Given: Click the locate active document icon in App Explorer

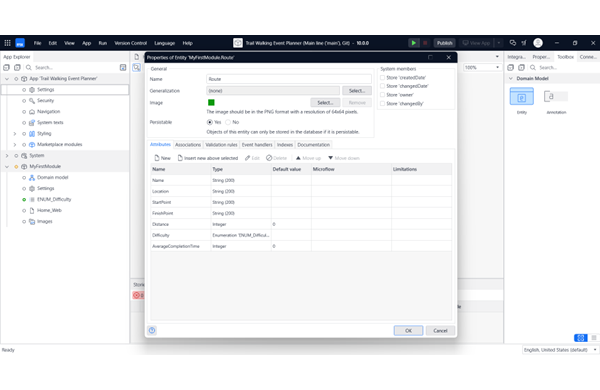Looking at the screenshot, I should [123, 67].
